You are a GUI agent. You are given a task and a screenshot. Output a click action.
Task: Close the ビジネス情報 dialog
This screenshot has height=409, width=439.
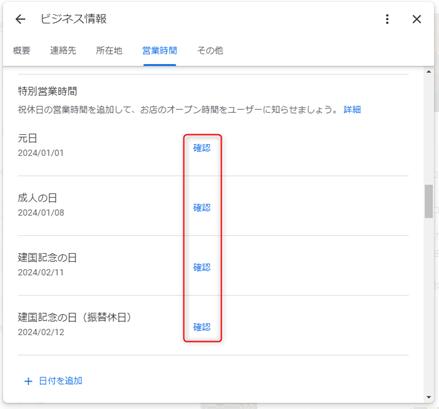[x=417, y=19]
